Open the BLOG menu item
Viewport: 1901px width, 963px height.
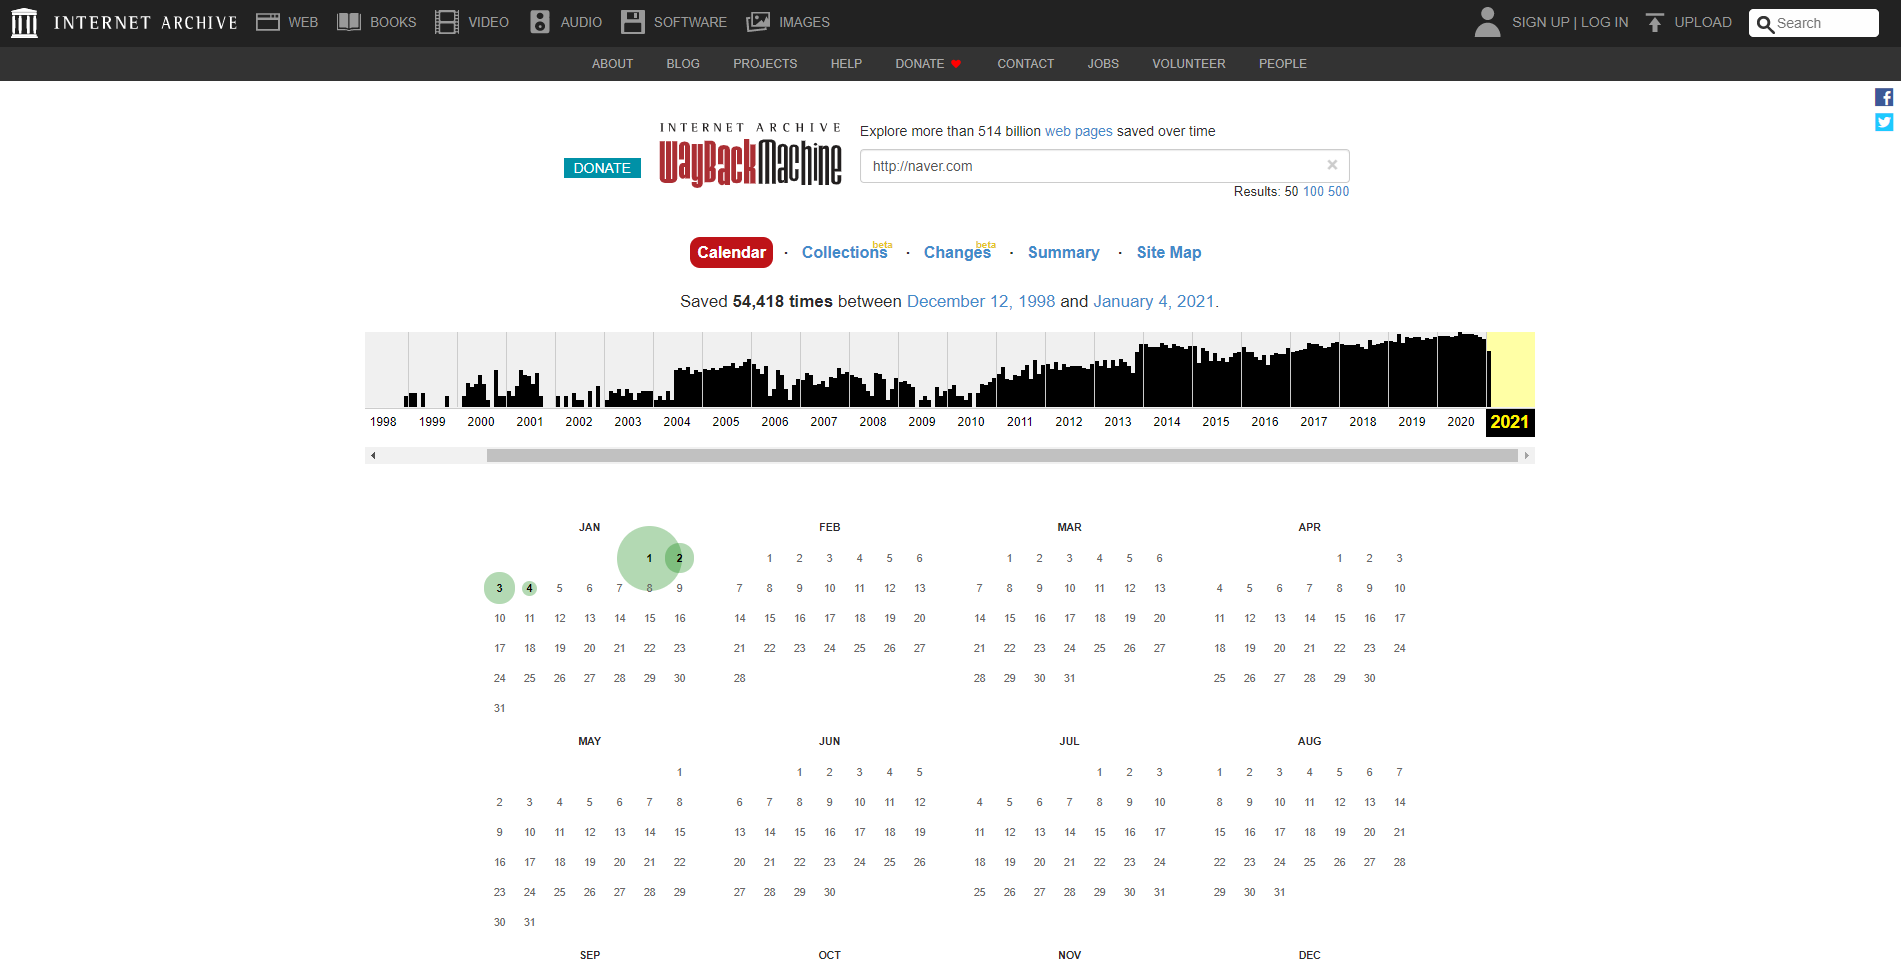[x=683, y=64]
